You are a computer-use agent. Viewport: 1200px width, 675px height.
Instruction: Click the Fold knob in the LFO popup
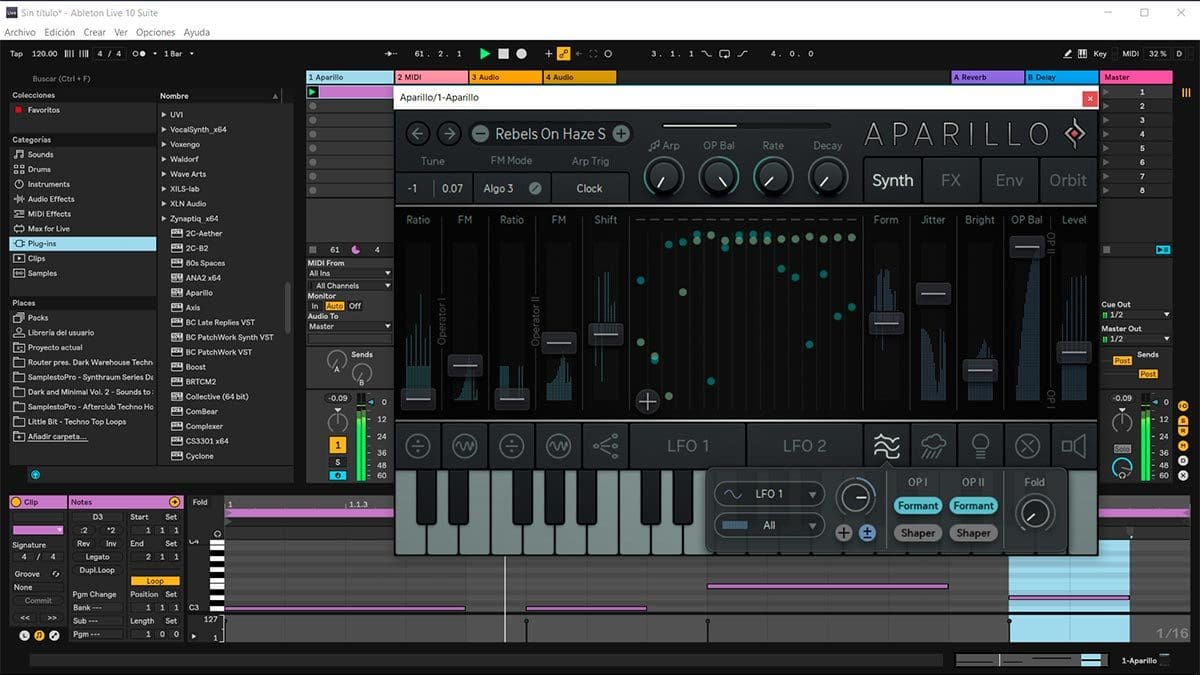pos(1035,514)
